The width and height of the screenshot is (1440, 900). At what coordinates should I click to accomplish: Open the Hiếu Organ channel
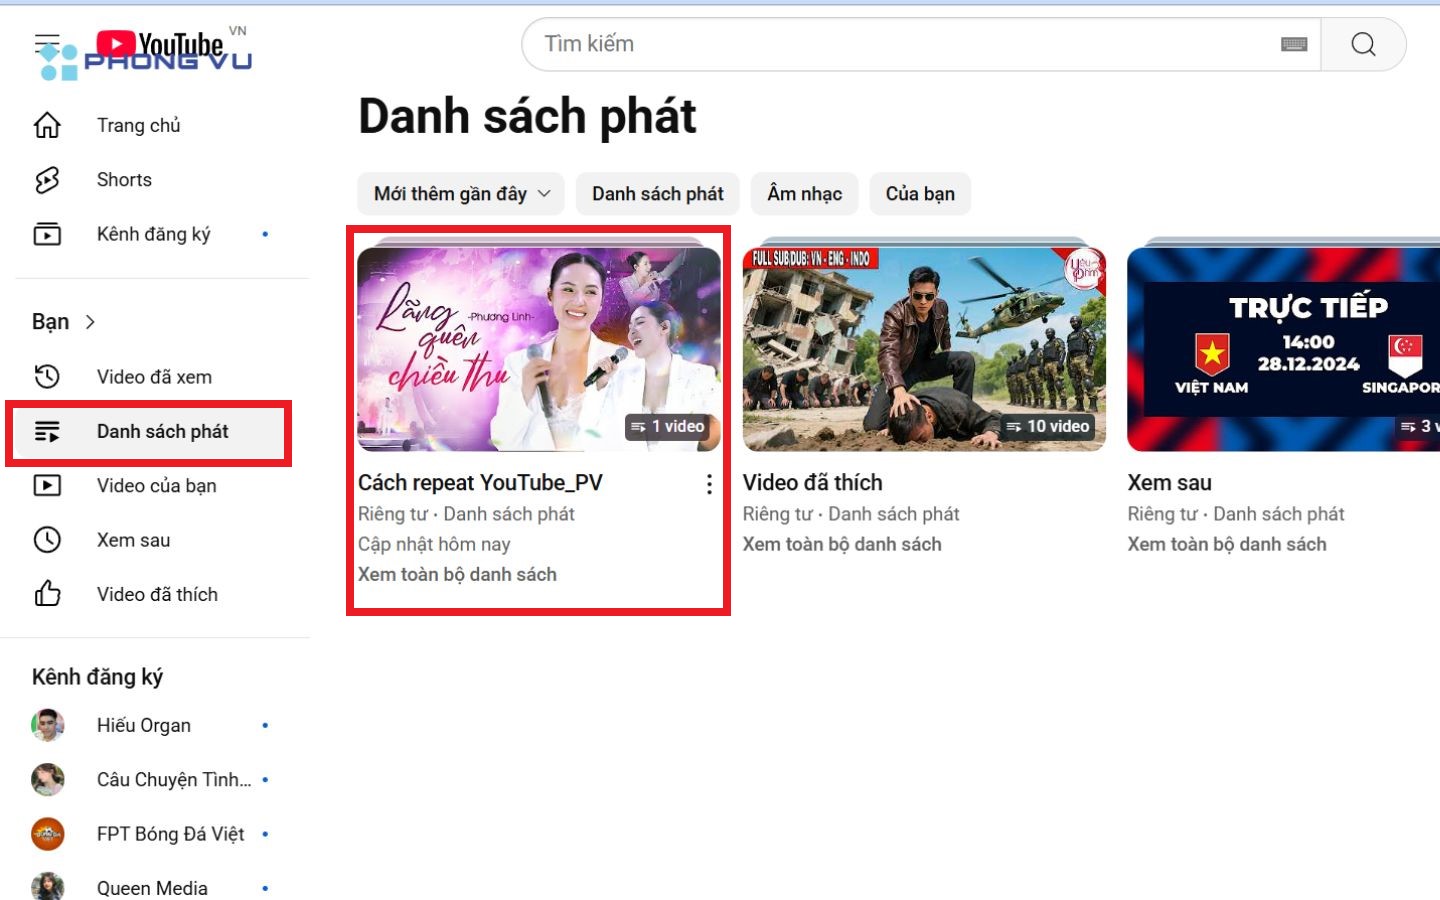click(143, 725)
